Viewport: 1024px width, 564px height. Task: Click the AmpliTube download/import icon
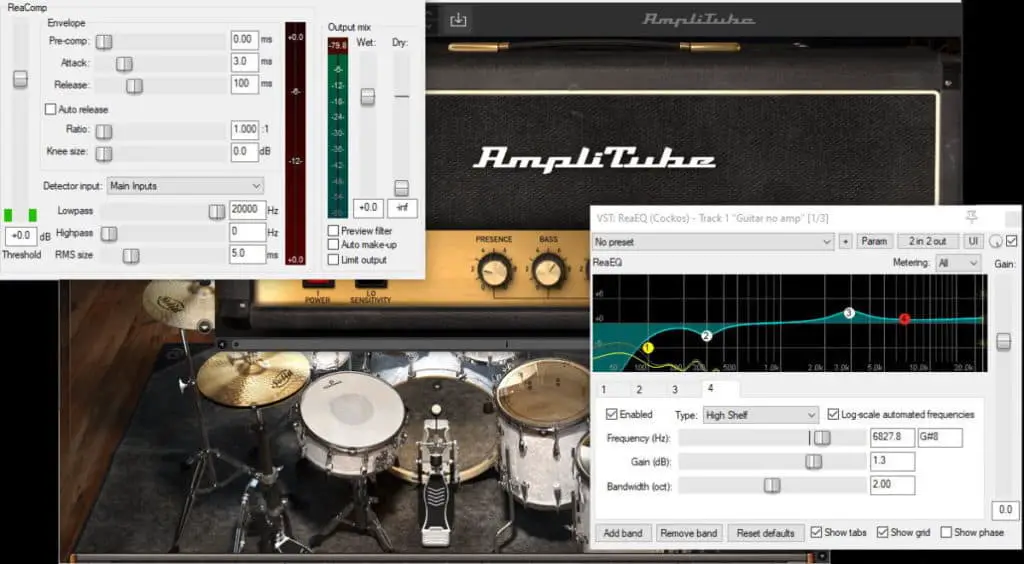tap(458, 20)
